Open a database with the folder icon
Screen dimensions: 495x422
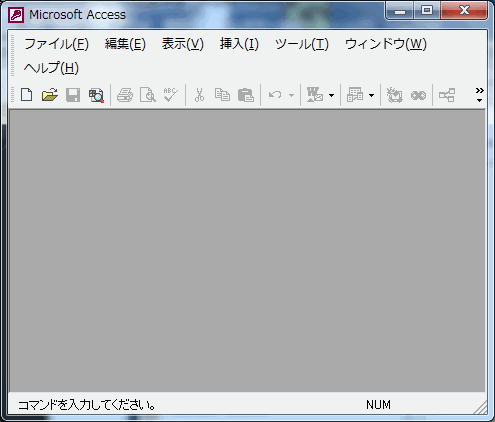pyautogui.click(x=50, y=95)
